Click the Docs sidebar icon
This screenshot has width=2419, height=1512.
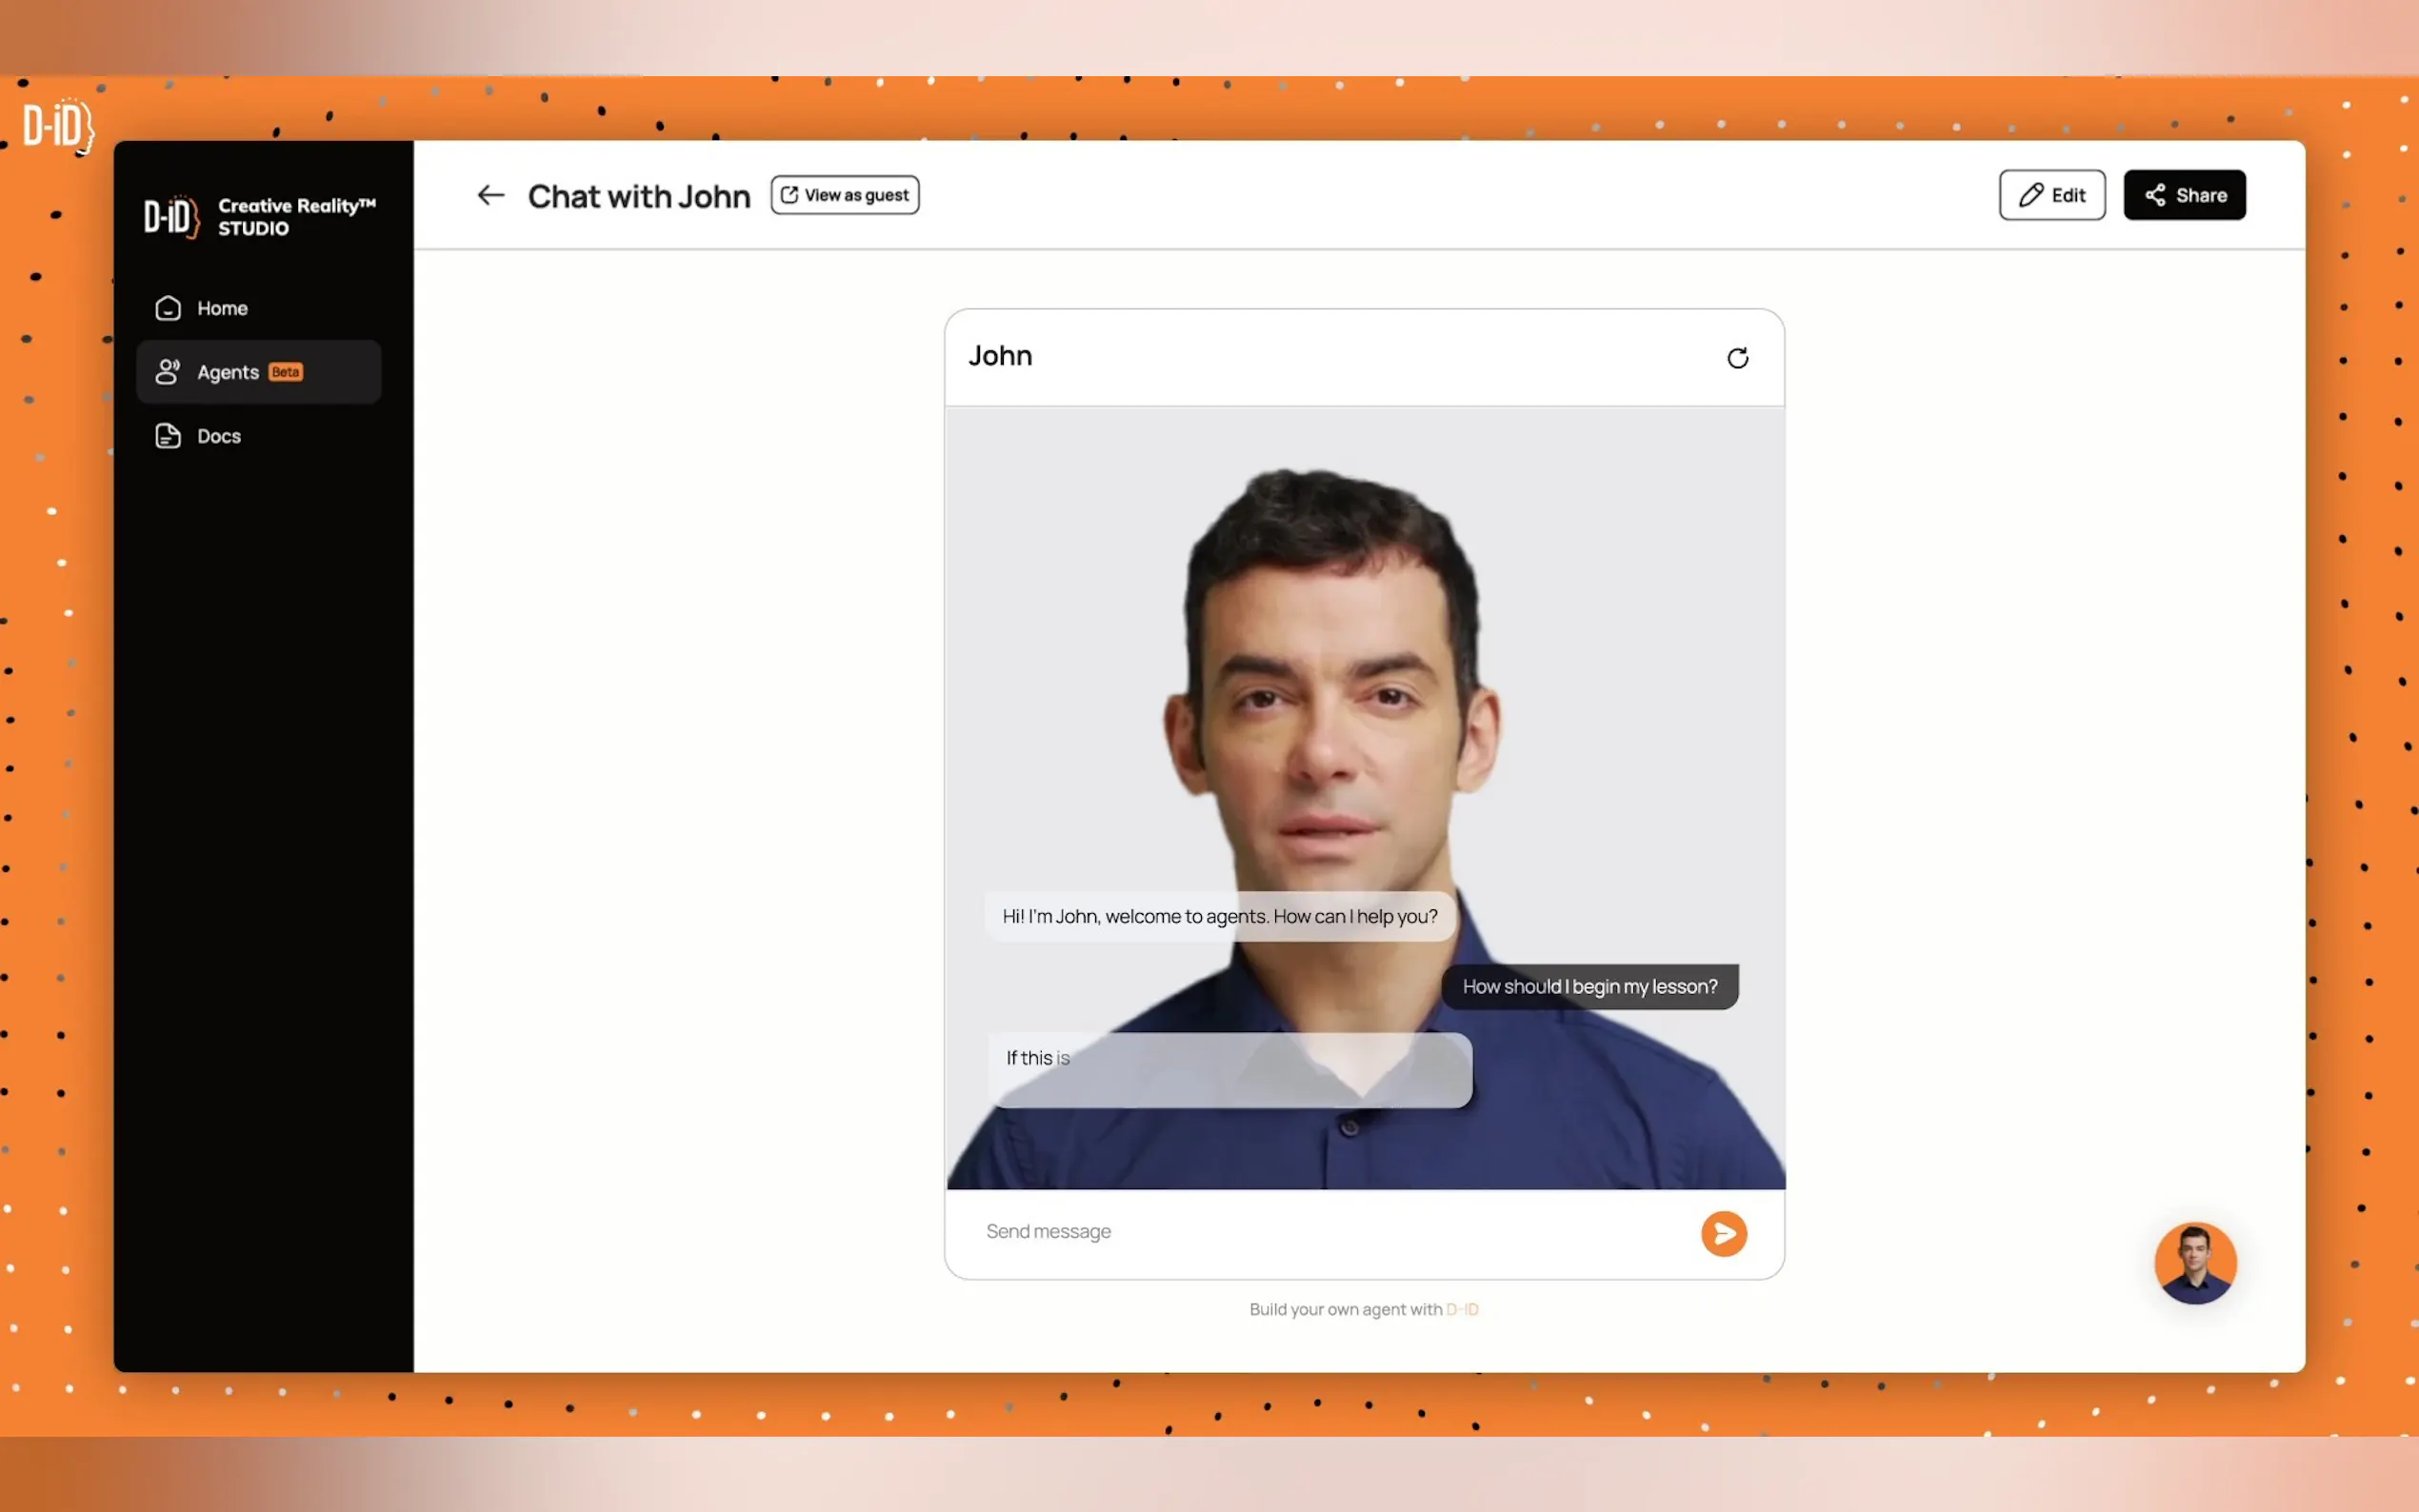(168, 436)
